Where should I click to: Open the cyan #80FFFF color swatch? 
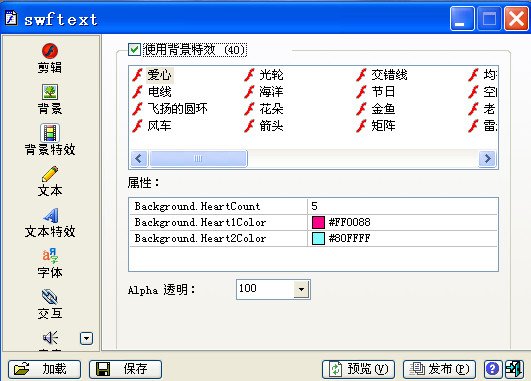click(x=318, y=238)
